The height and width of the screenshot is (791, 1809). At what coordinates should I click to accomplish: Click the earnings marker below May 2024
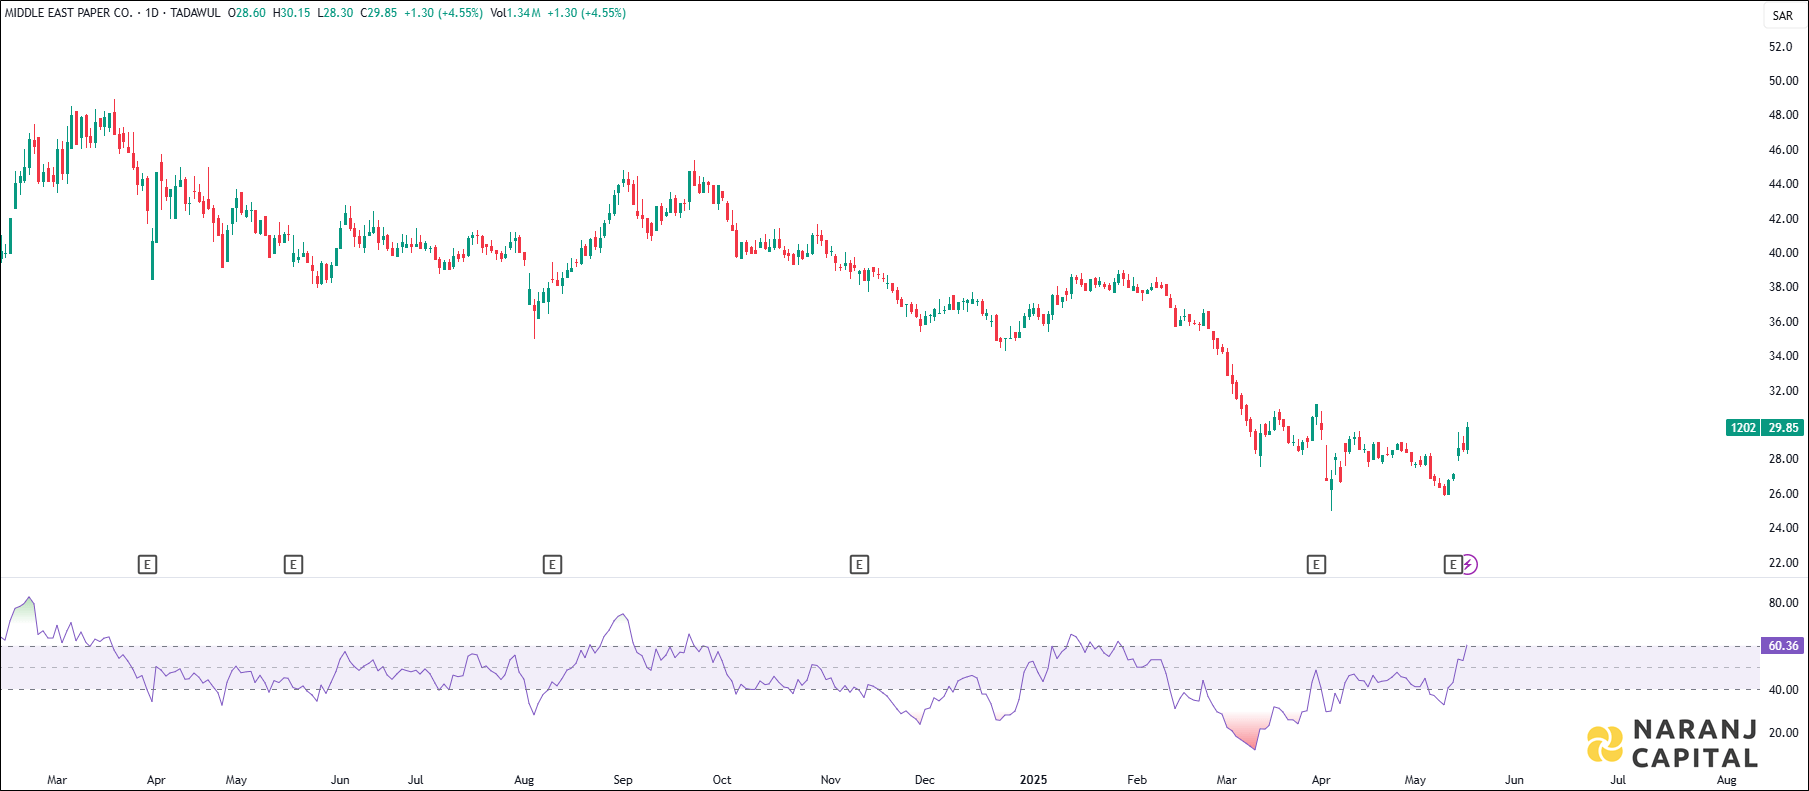click(293, 565)
